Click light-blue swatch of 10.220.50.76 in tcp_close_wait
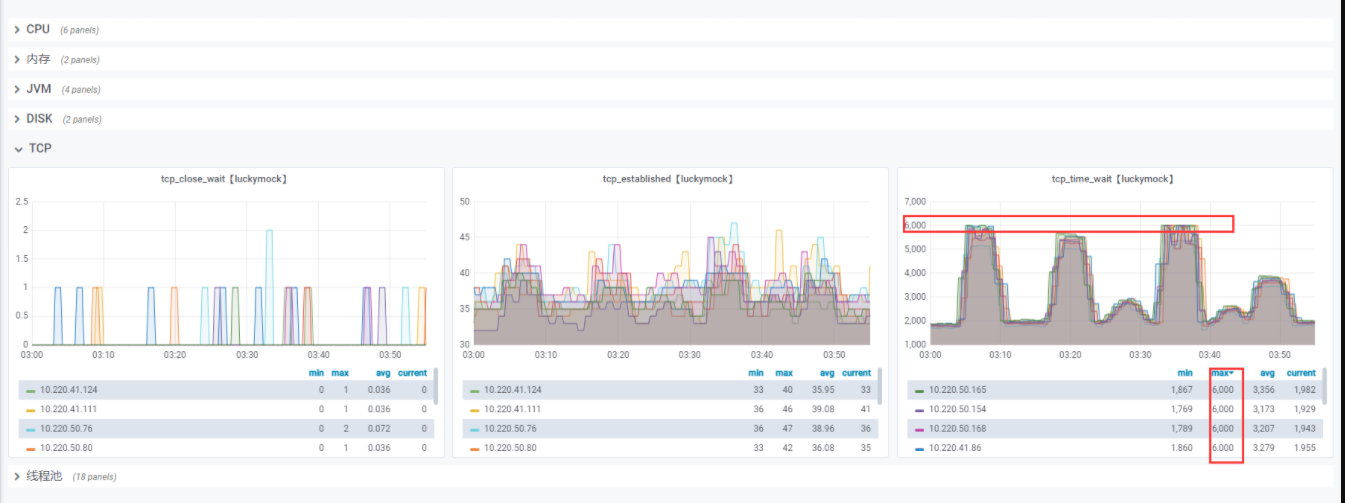1345x503 pixels. [x=30, y=429]
